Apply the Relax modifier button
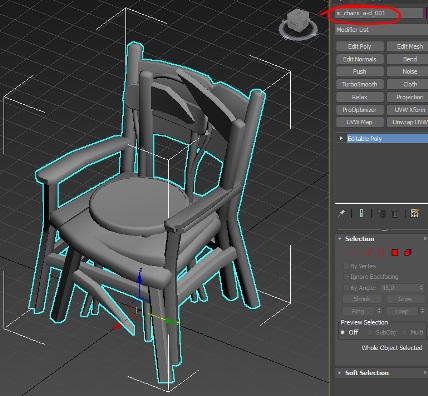The height and width of the screenshot is (396, 428). 360,97
